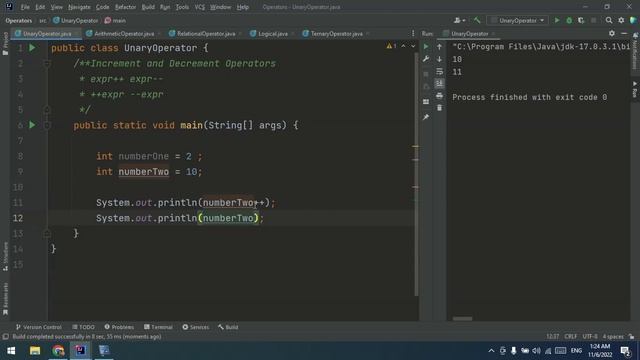Image resolution: width=640 pixels, height=360 pixels.
Task: Run UnaryOperator with the green toolbar play button
Action: [x=557, y=20]
